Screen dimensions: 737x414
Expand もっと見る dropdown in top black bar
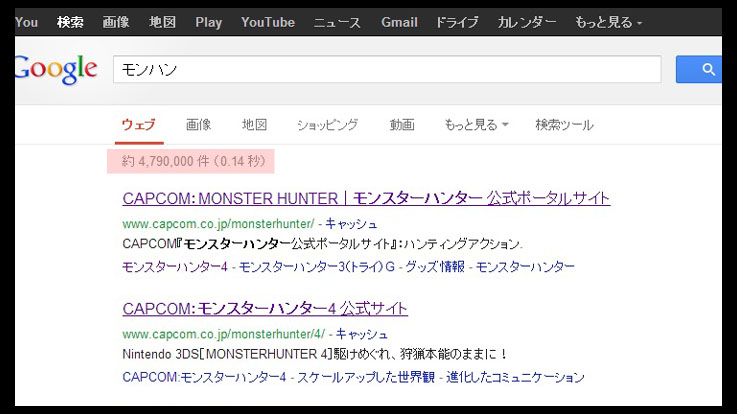pos(608,22)
